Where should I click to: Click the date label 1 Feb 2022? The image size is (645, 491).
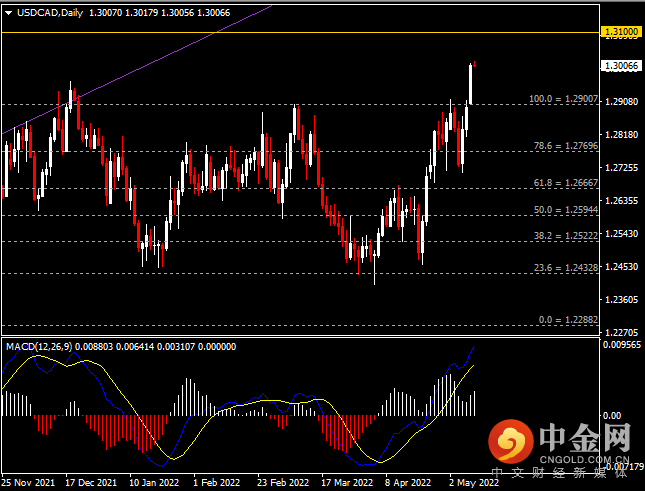tap(216, 482)
